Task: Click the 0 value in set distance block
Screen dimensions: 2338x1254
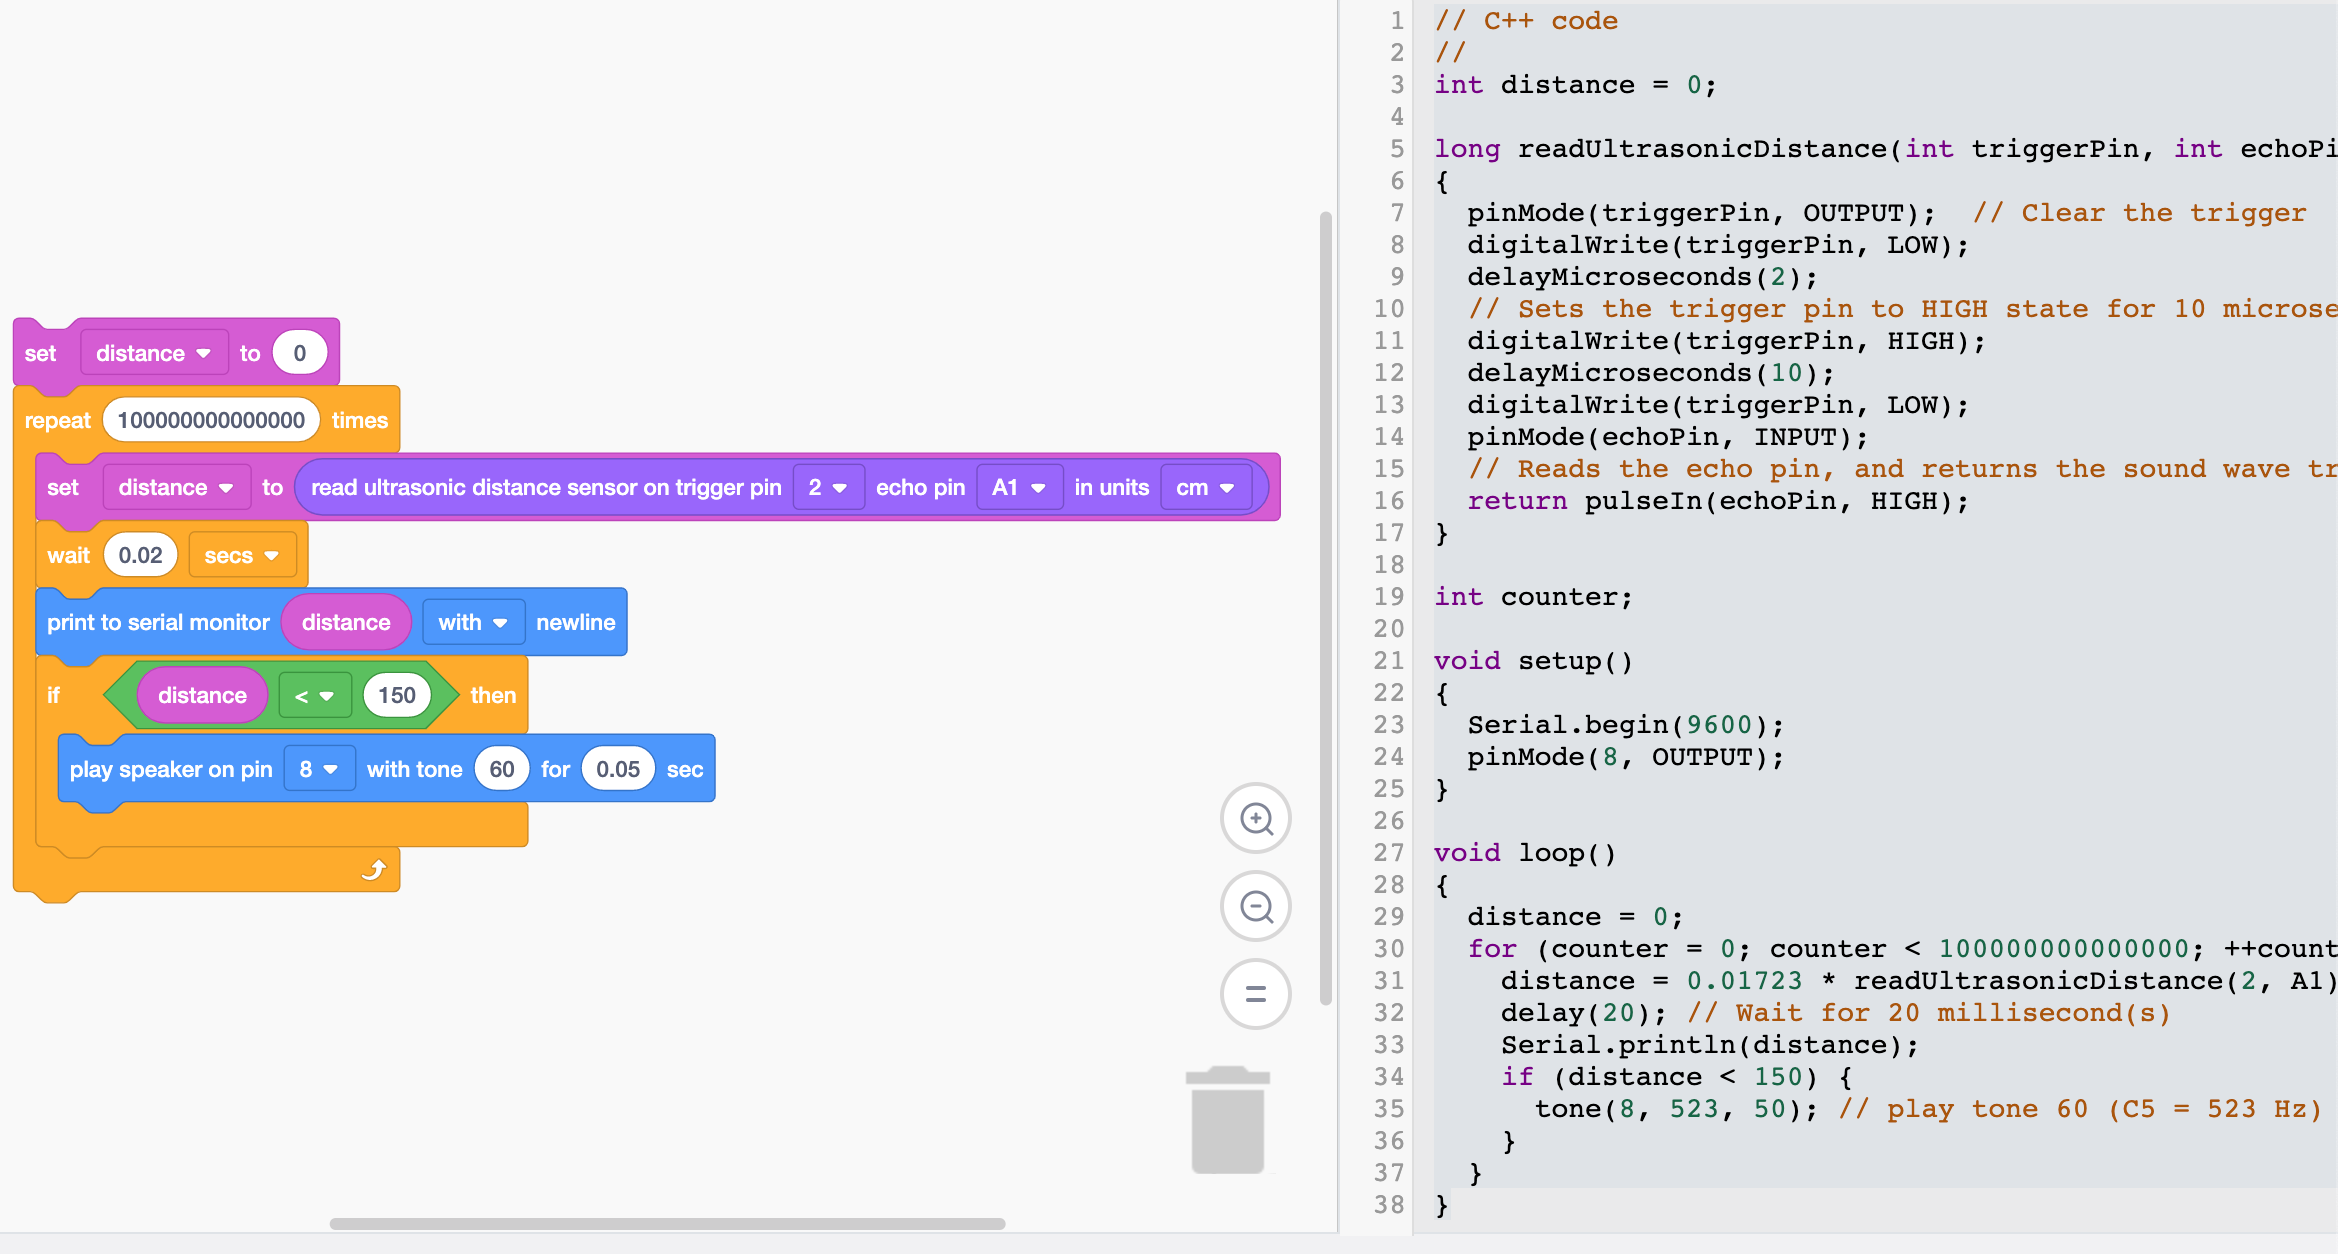Action: (300, 352)
